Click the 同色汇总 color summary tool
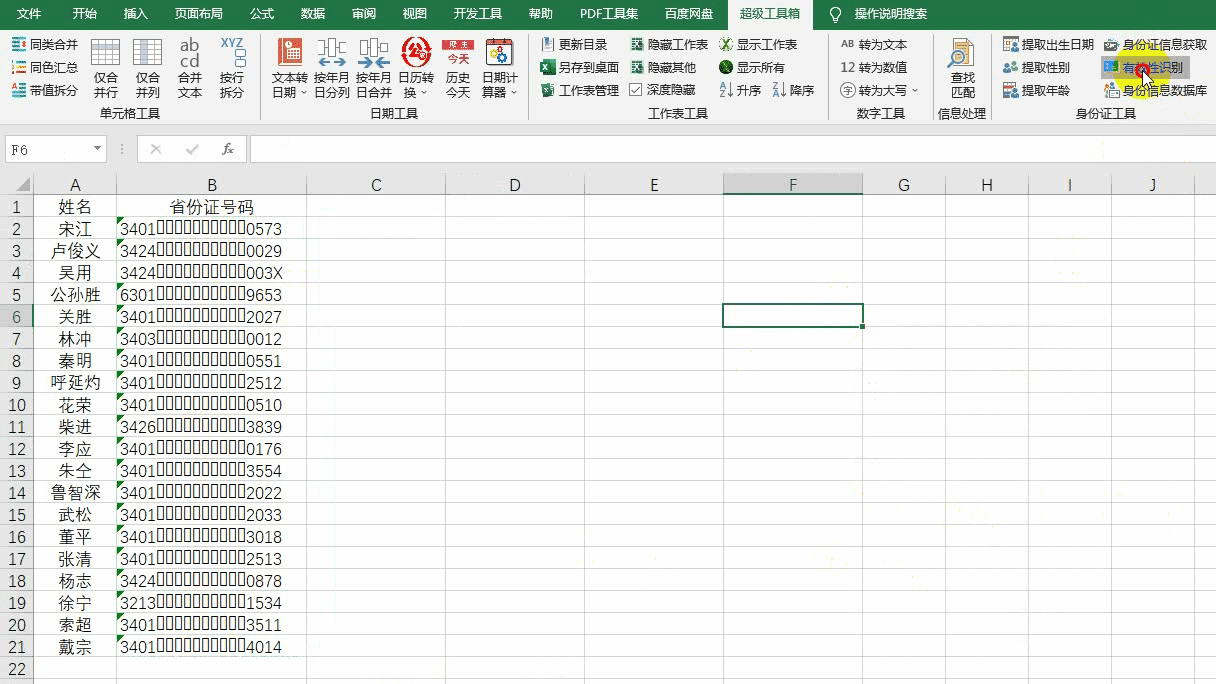 [44, 68]
